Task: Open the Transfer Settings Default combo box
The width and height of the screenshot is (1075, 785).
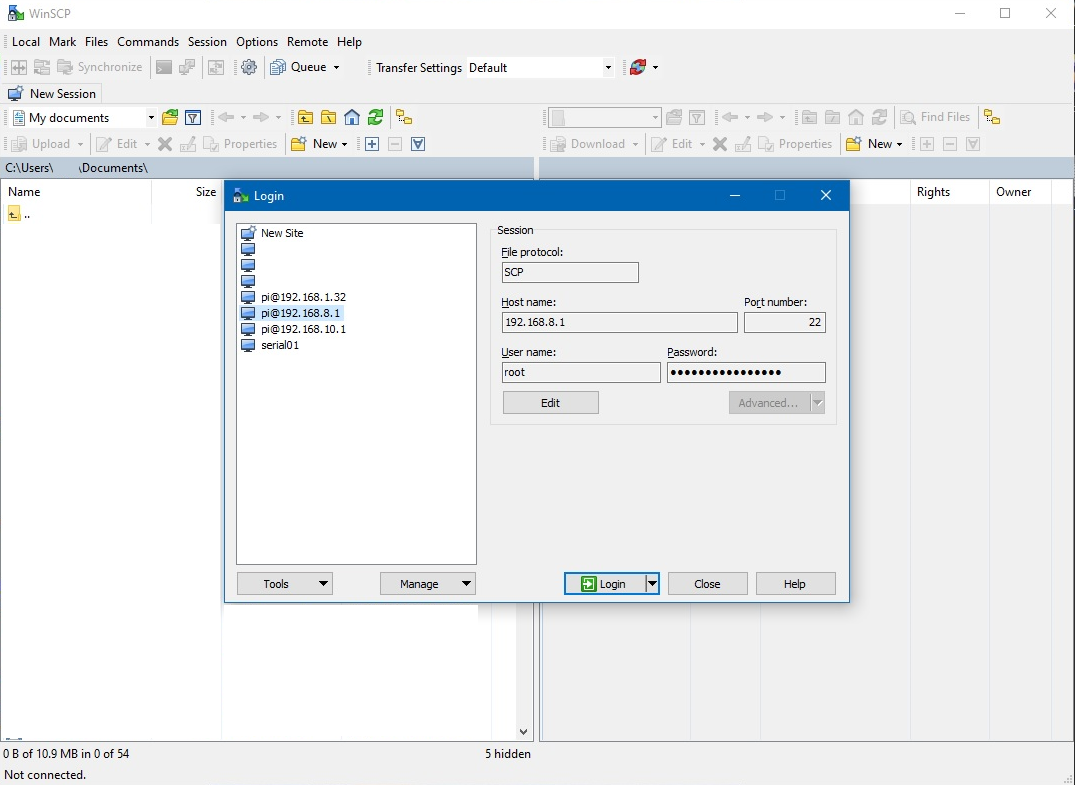Action: pos(540,68)
